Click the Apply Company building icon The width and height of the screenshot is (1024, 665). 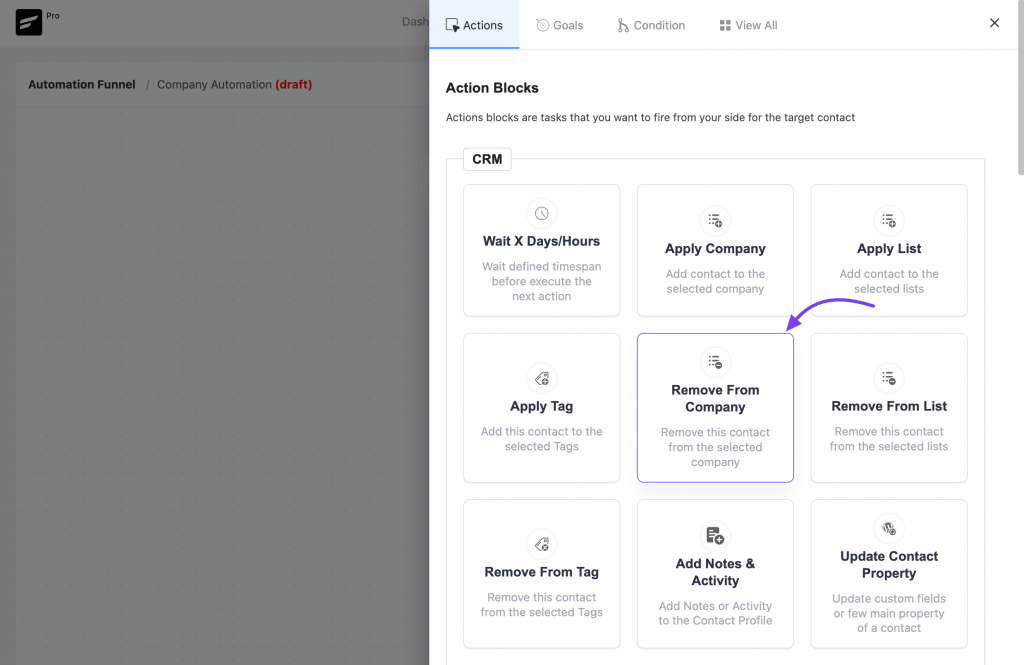[715, 221]
